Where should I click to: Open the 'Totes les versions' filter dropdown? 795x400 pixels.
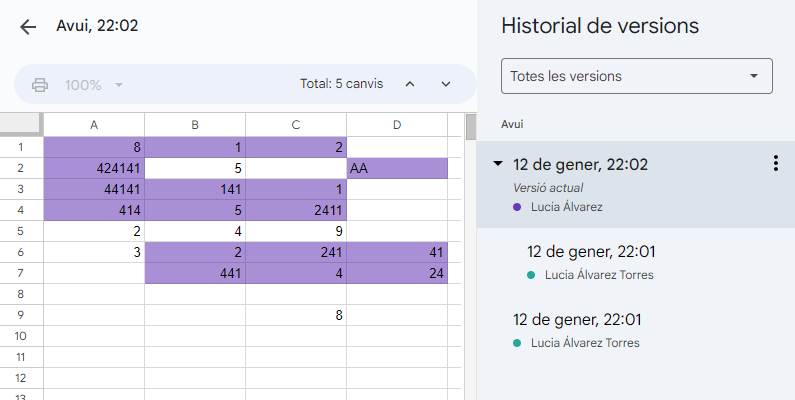click(x=636, y=76)
